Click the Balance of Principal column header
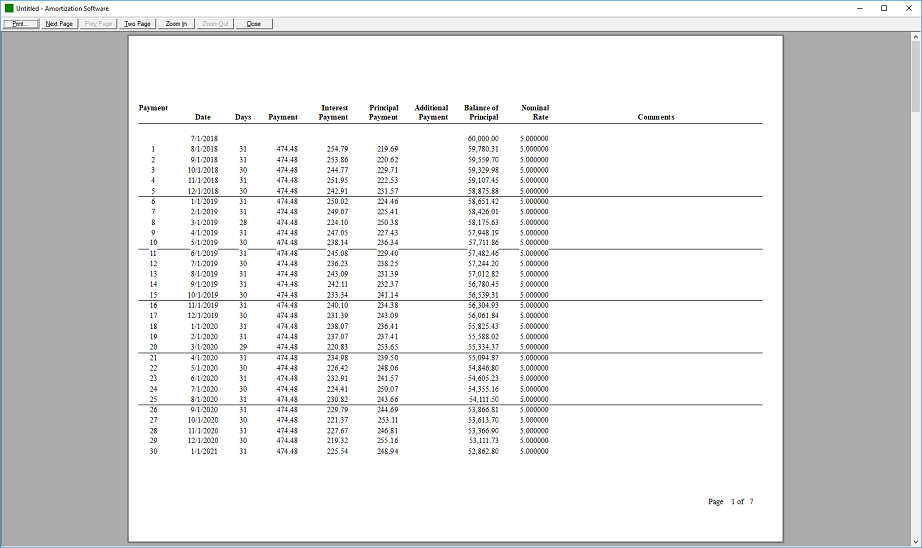This screenshot has width=922, height=548. tap(482, 112)
